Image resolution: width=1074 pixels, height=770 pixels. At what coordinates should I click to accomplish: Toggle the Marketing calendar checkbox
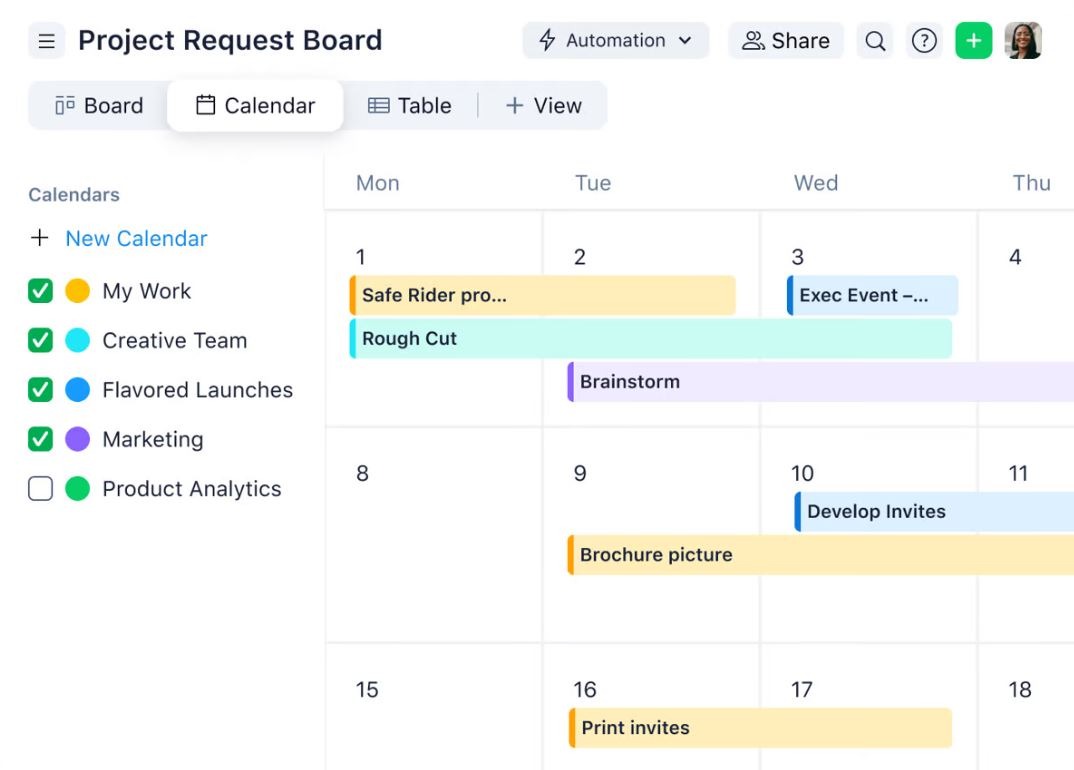(40, 439)
